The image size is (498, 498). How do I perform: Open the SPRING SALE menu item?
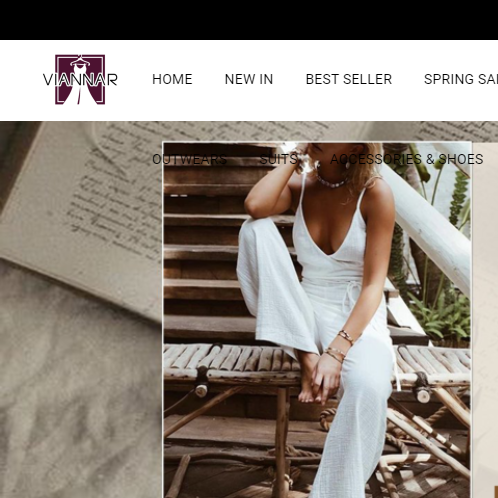pos(461,79)
